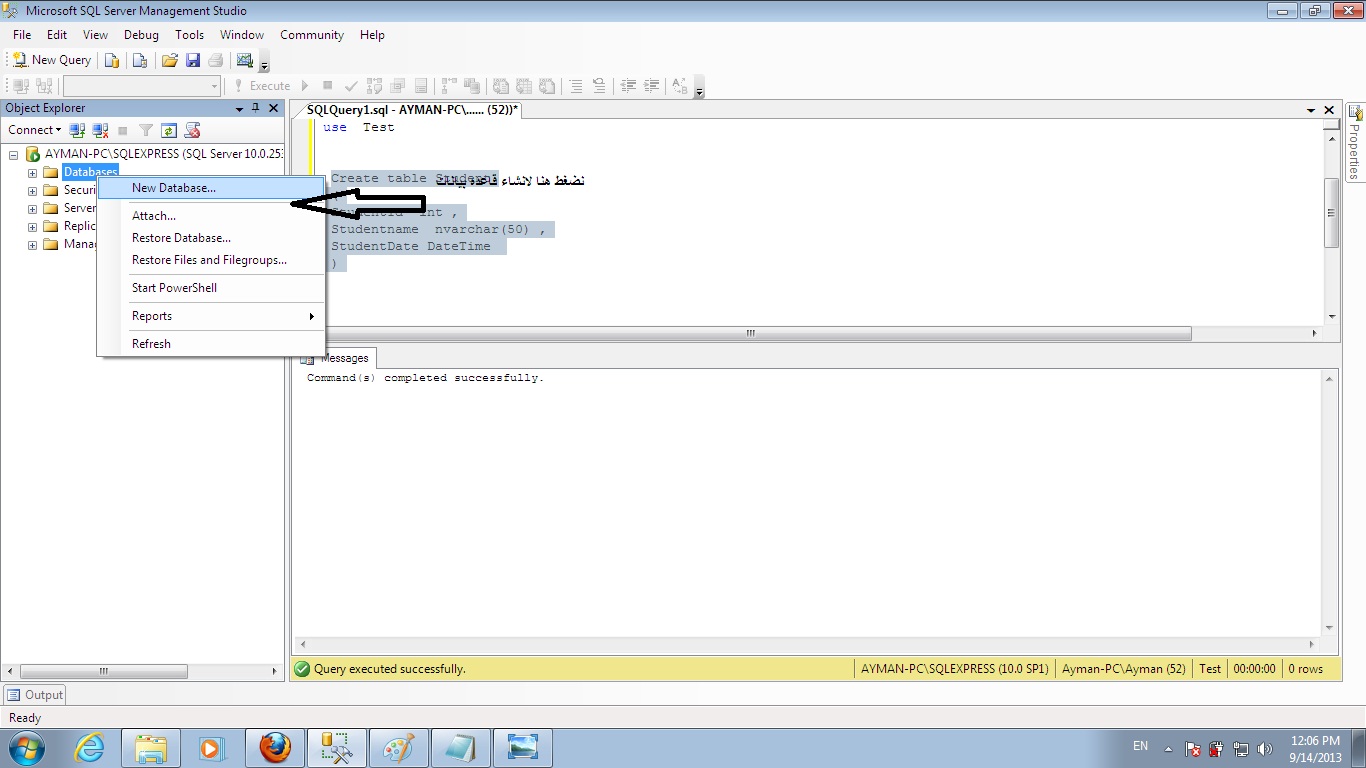Choose Restore Files and Filegroups... menu entry
Screen dimensions: 1366x768
pos(211,260)
